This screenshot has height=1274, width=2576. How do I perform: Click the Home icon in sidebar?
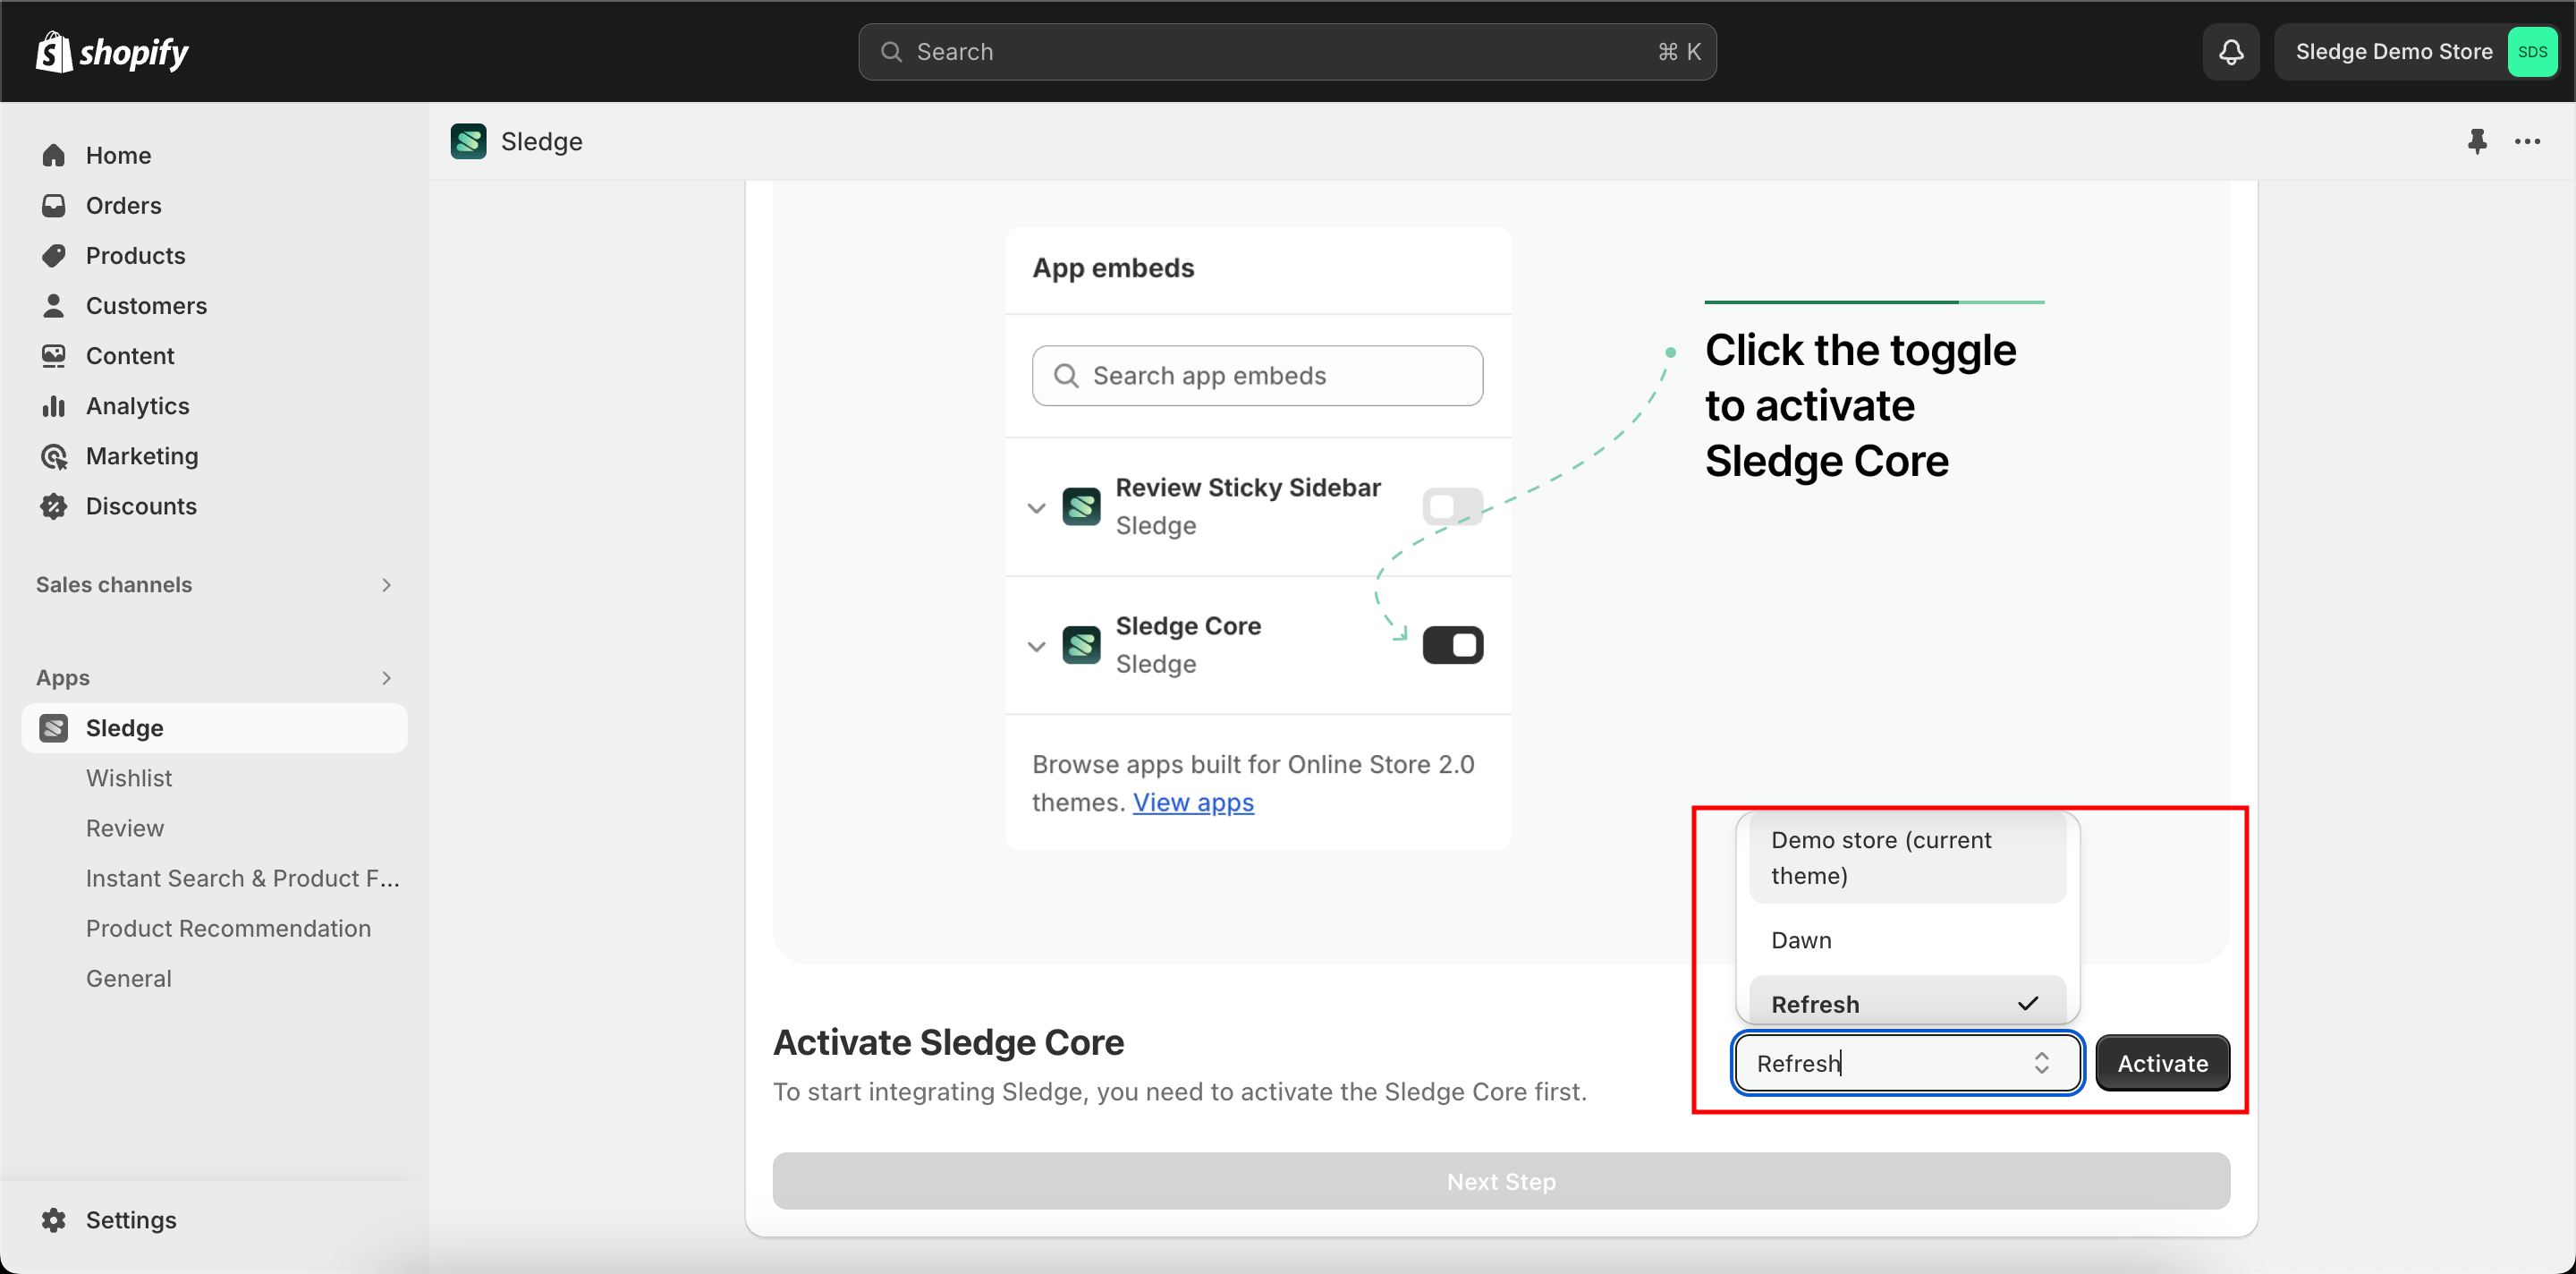coord(54,155)
